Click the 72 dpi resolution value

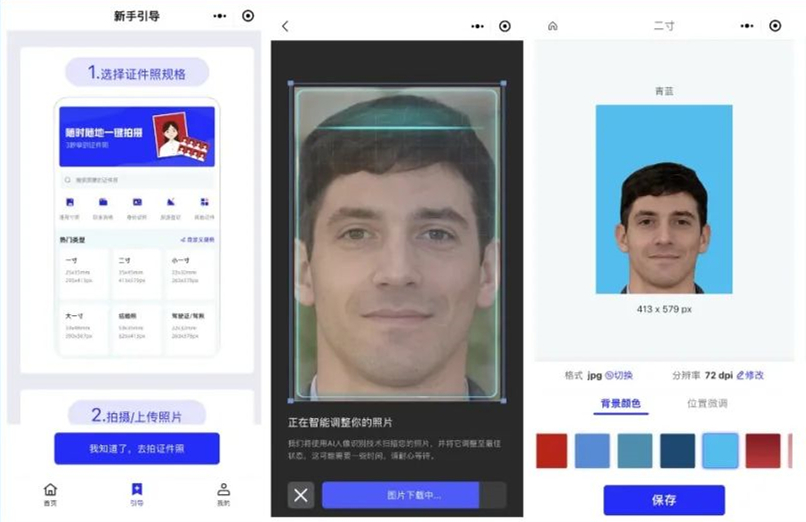click(719, 376)
